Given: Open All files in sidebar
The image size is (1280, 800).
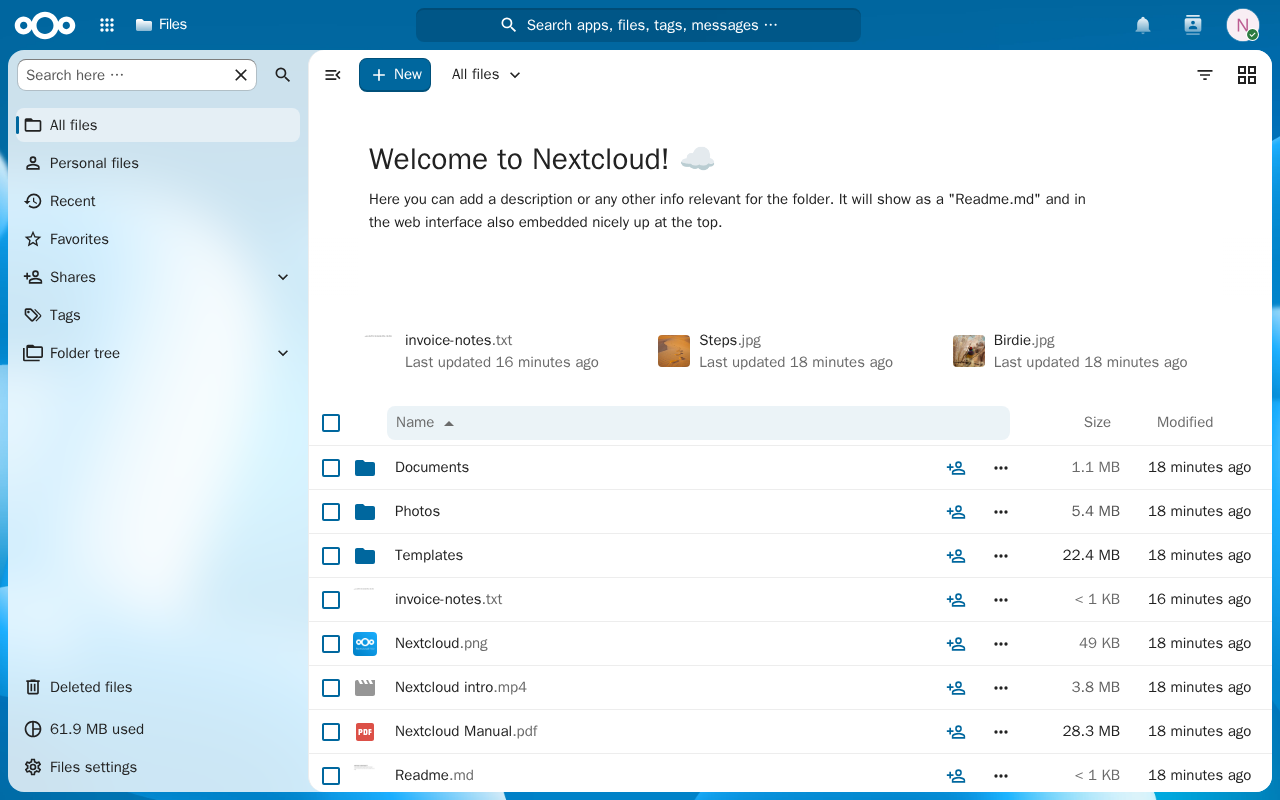Looking at the screenshot, I should pyautogui.click(x=158, y=125).
